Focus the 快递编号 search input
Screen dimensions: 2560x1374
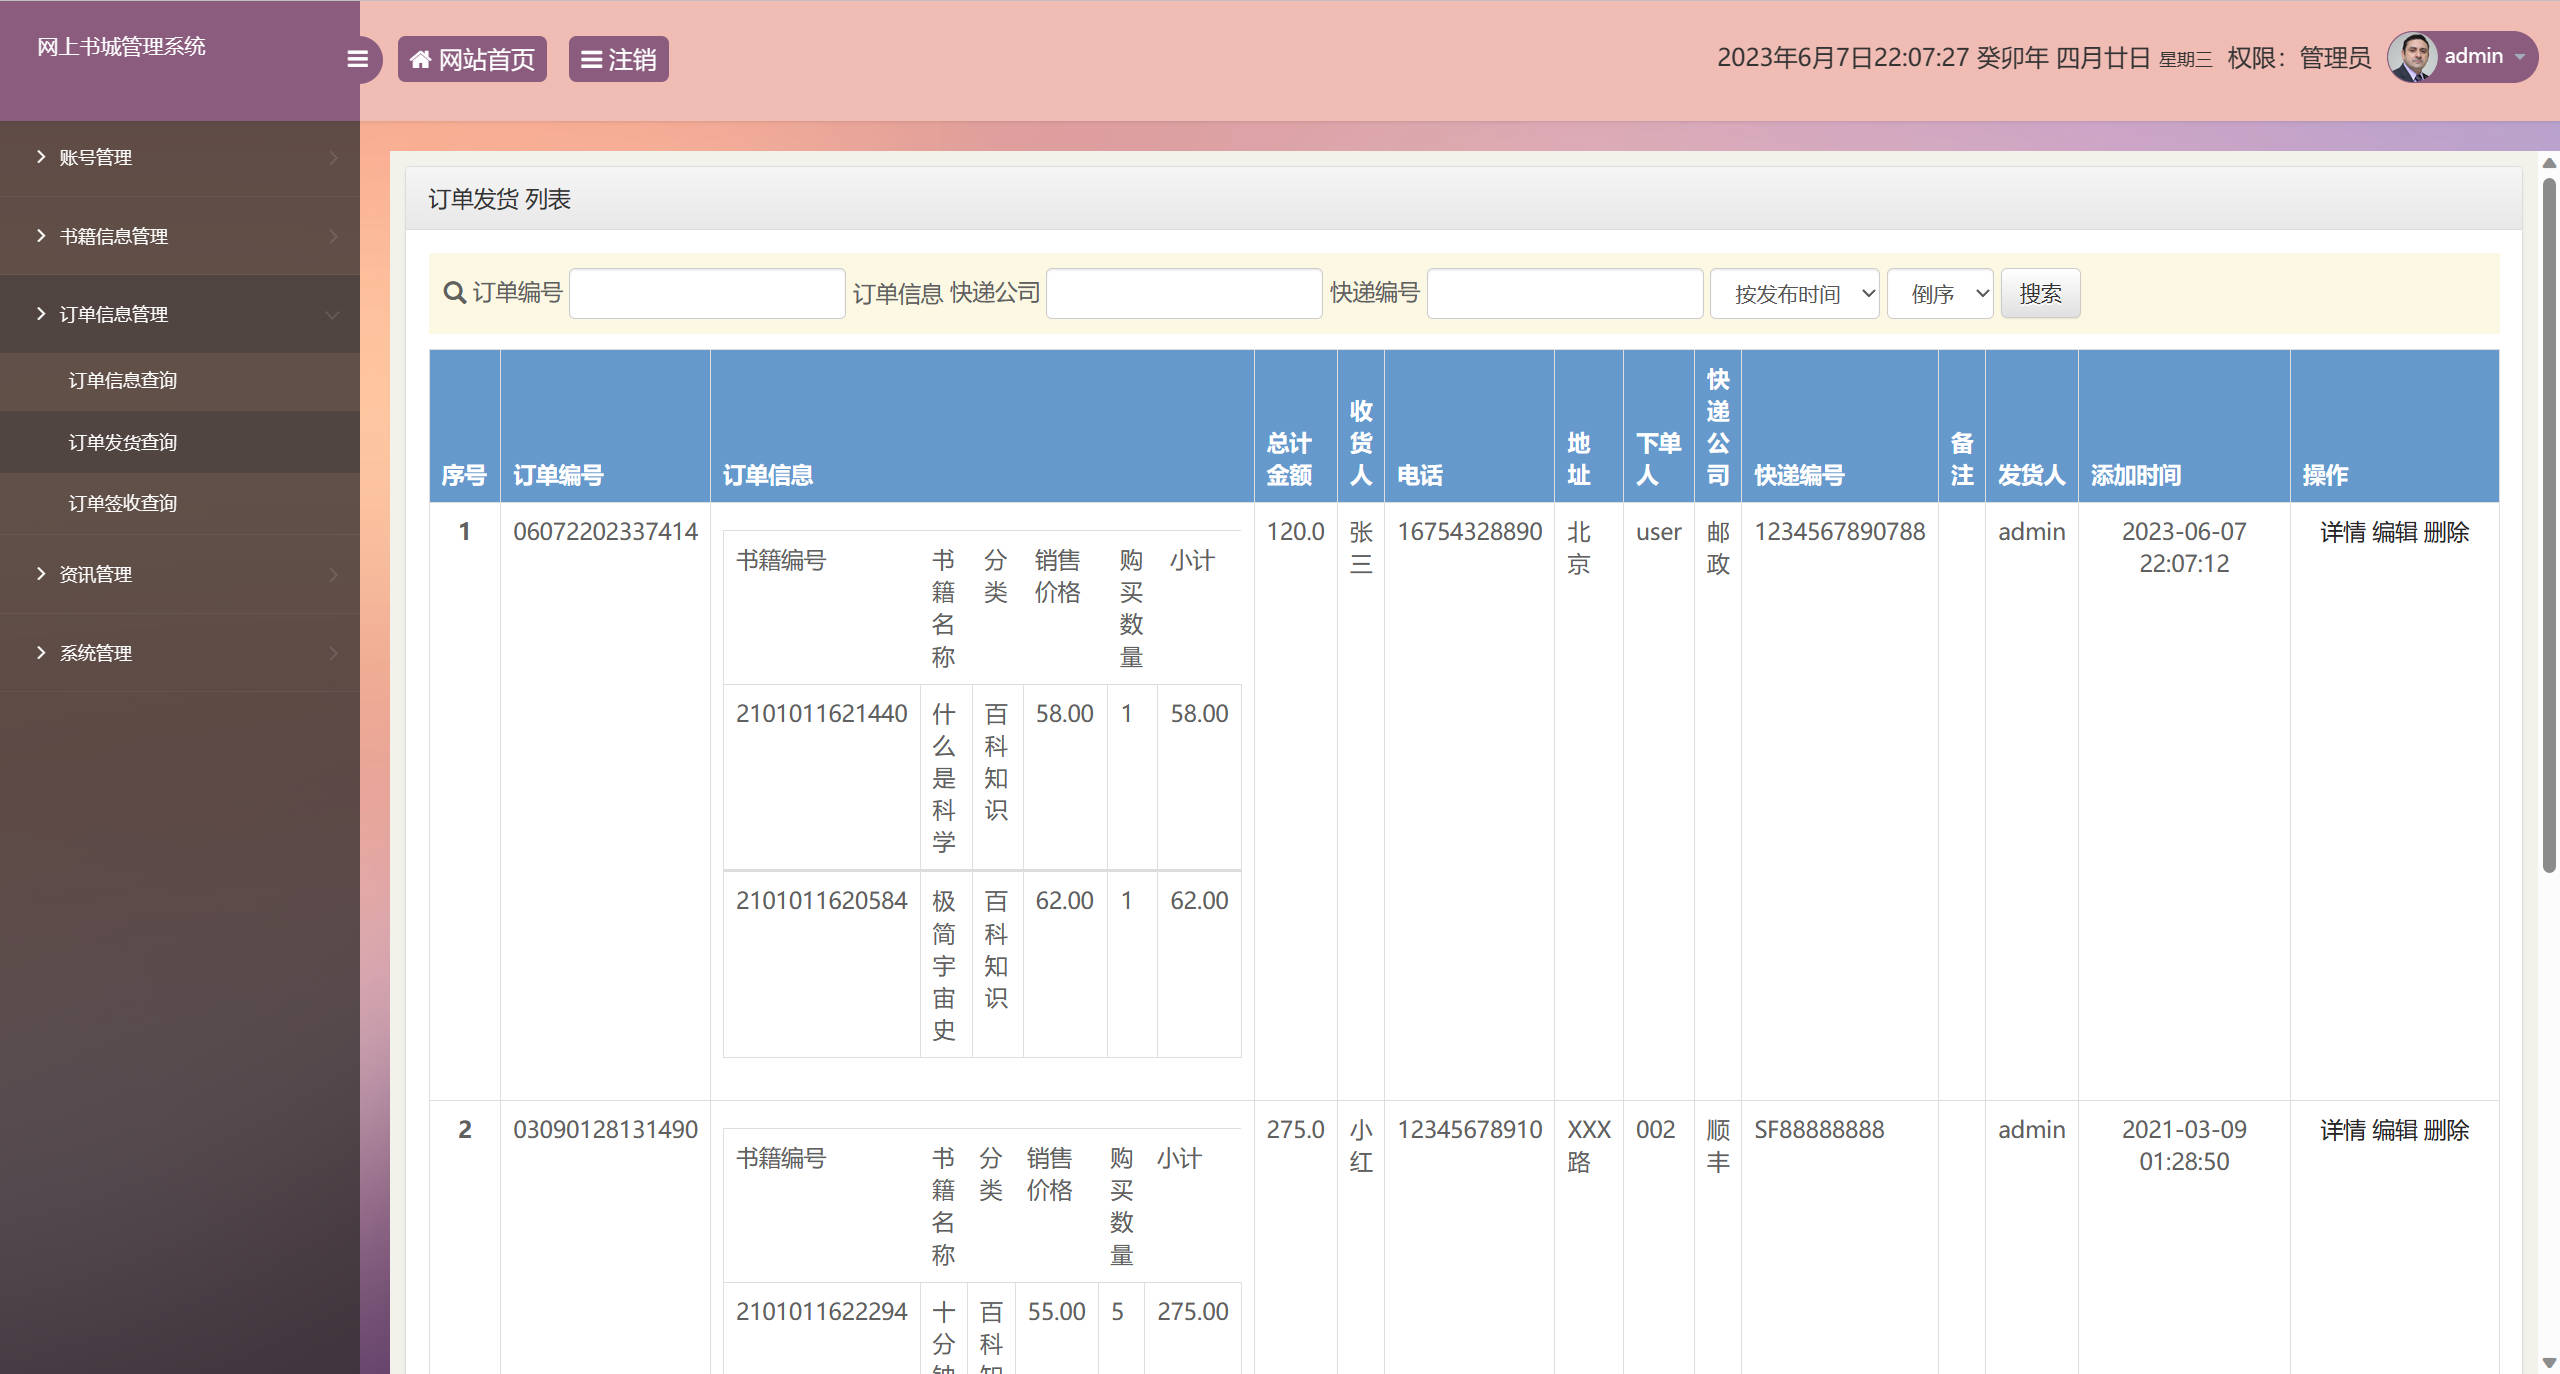click(x=1564, y=294)
